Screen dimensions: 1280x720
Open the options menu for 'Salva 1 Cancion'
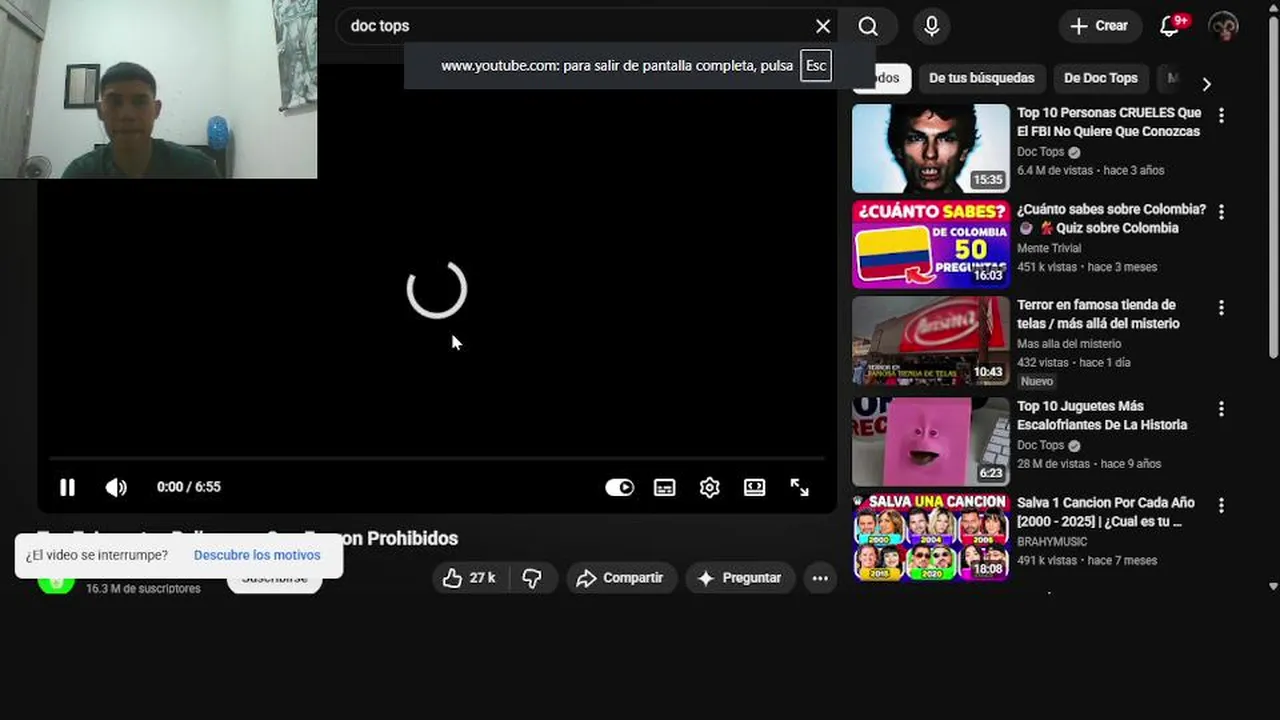click(1221, 505)
